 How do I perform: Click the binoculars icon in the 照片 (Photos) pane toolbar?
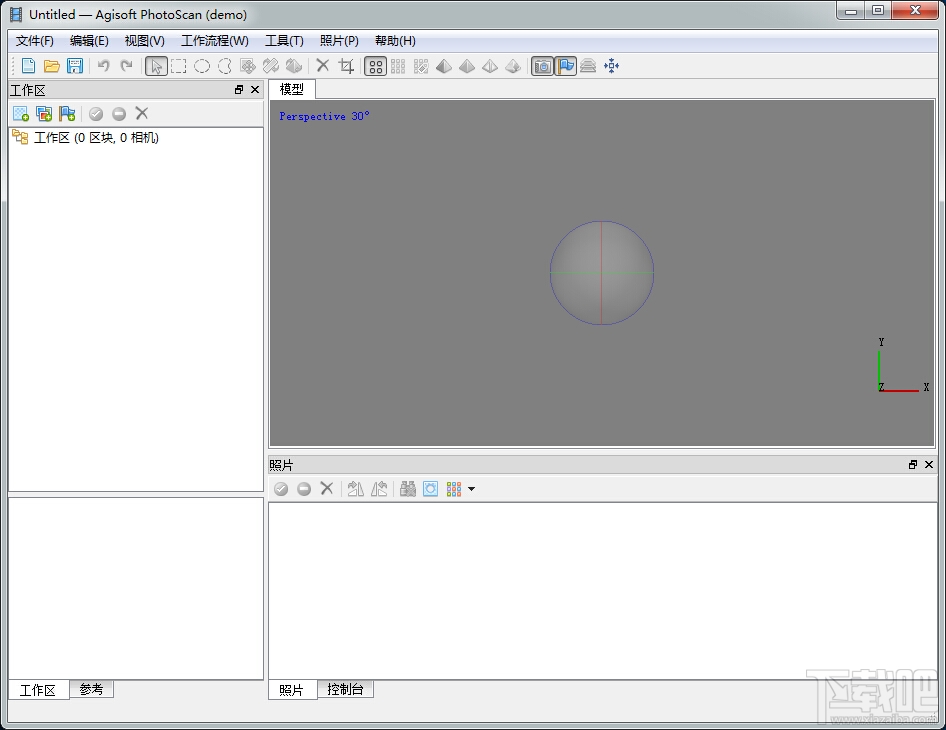[x=408, y=489]
